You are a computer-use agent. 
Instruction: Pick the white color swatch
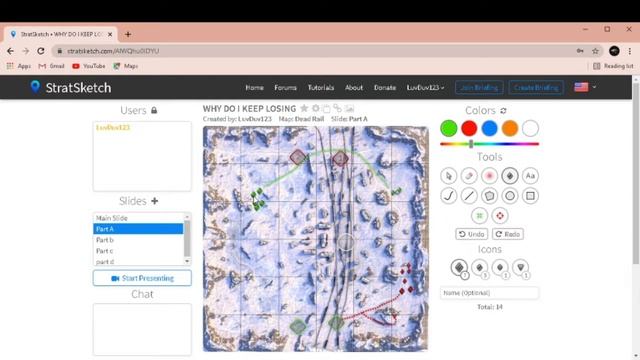530,128
